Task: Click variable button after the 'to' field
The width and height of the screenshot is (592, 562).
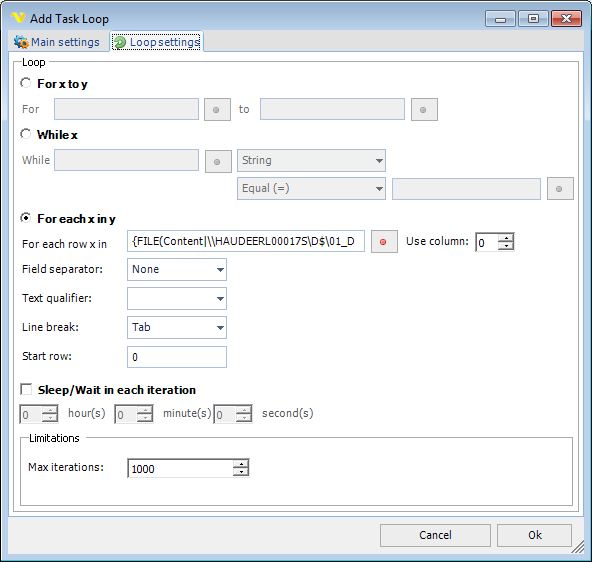Action: pos(424,109)
